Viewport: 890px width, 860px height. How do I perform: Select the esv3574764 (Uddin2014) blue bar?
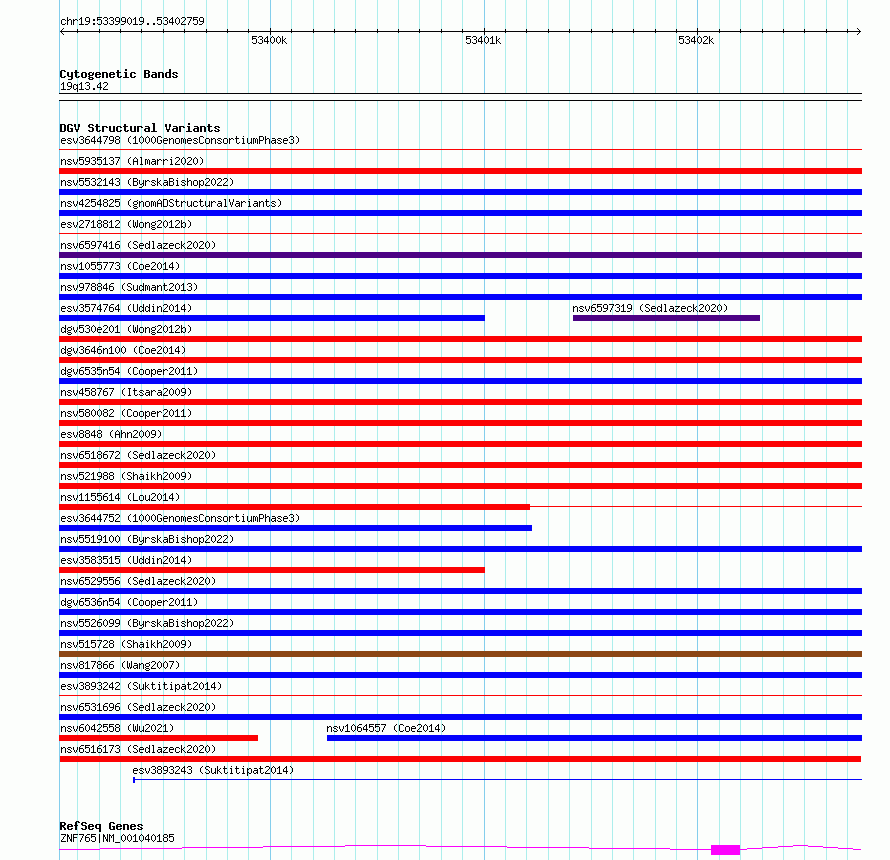click(x=272, y=318)
